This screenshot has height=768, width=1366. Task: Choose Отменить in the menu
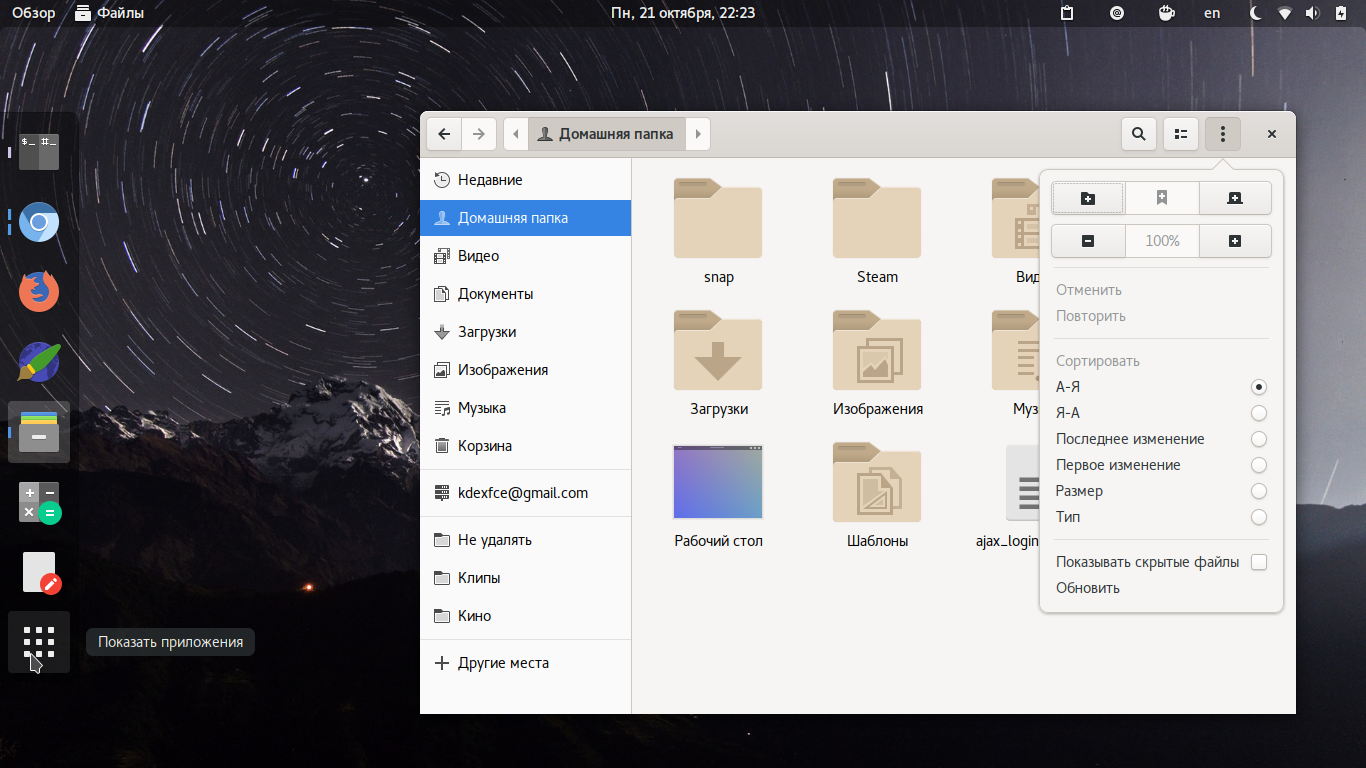[x=1161, y=290]
